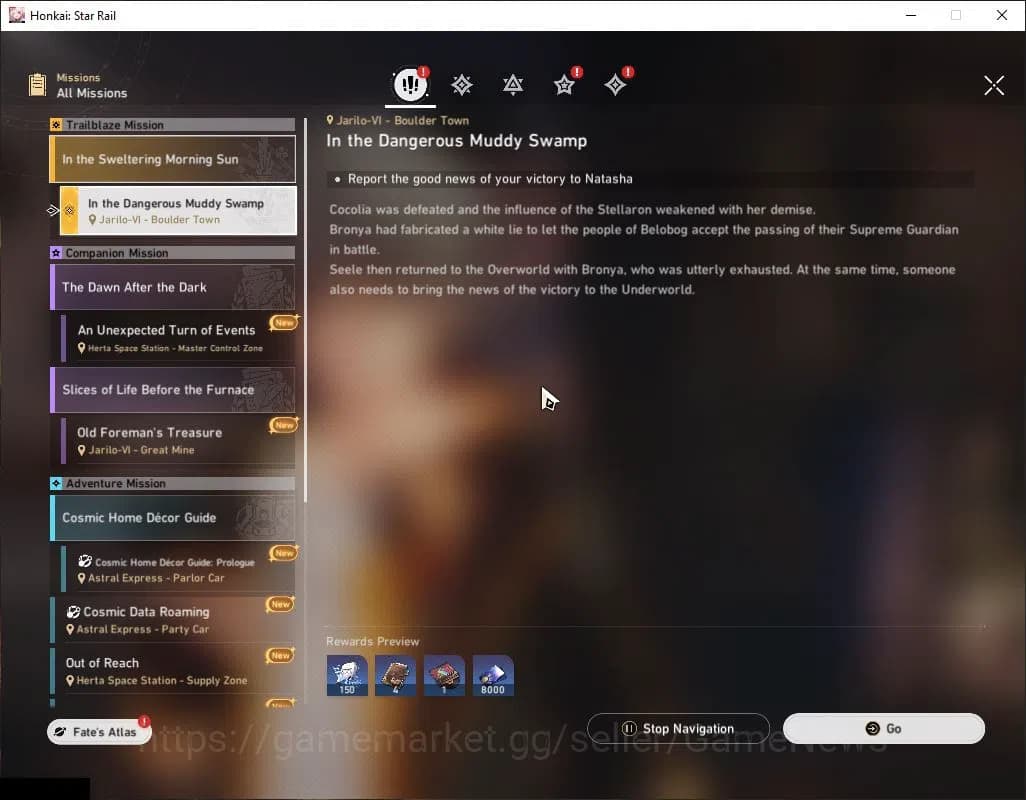Click the mission list scrollbar
The image size is (1026, 800).
[x=305, y=412]
